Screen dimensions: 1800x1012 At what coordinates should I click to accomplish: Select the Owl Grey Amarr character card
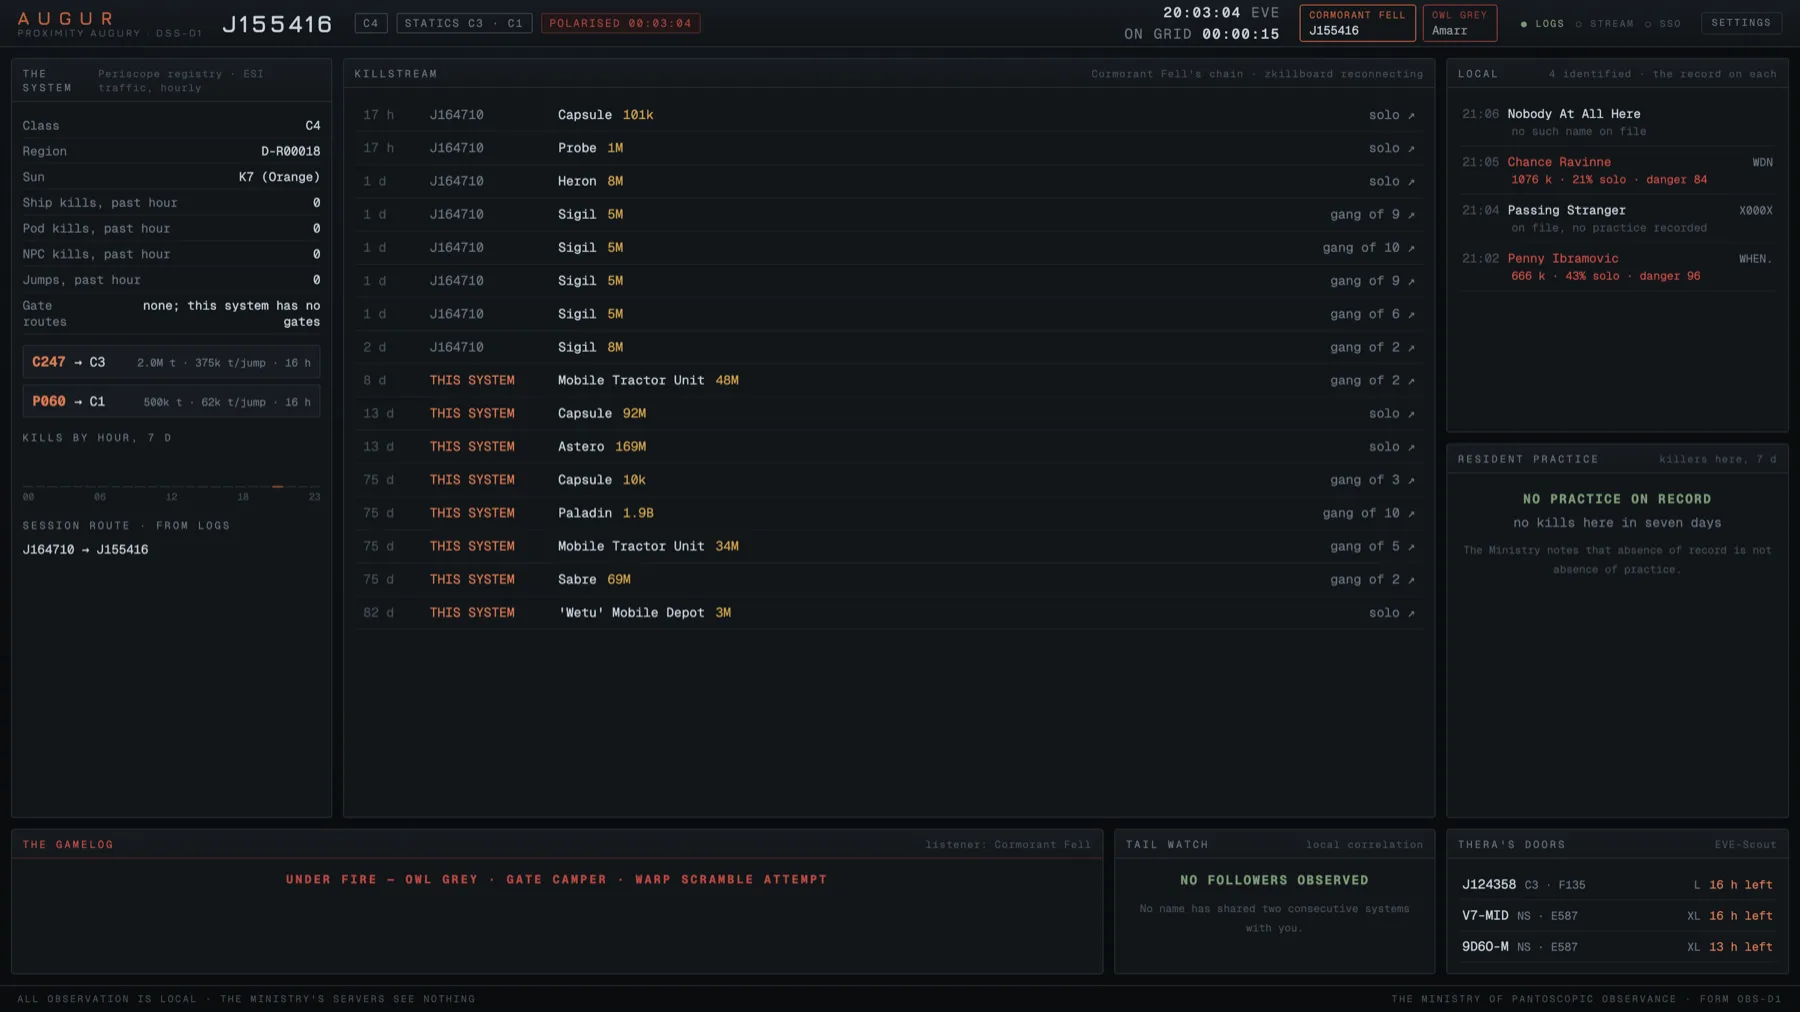click(x=1459, y=23)
